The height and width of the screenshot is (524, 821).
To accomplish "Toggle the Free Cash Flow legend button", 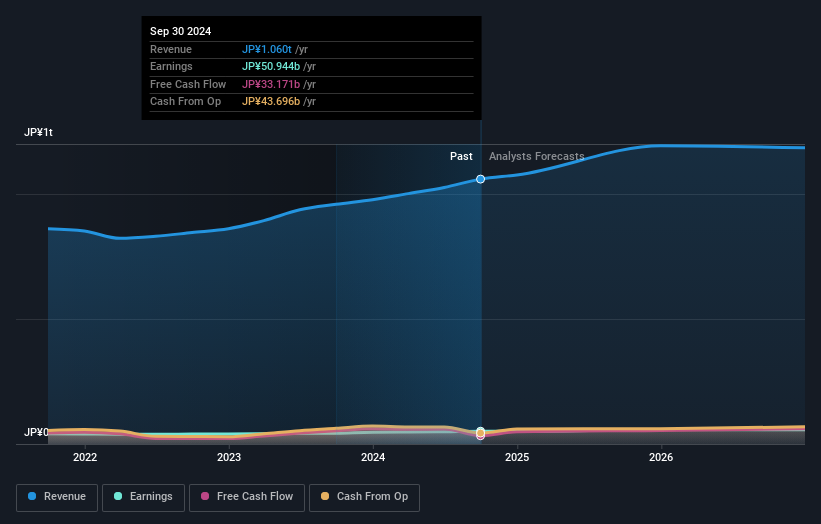I will (247, 497).
